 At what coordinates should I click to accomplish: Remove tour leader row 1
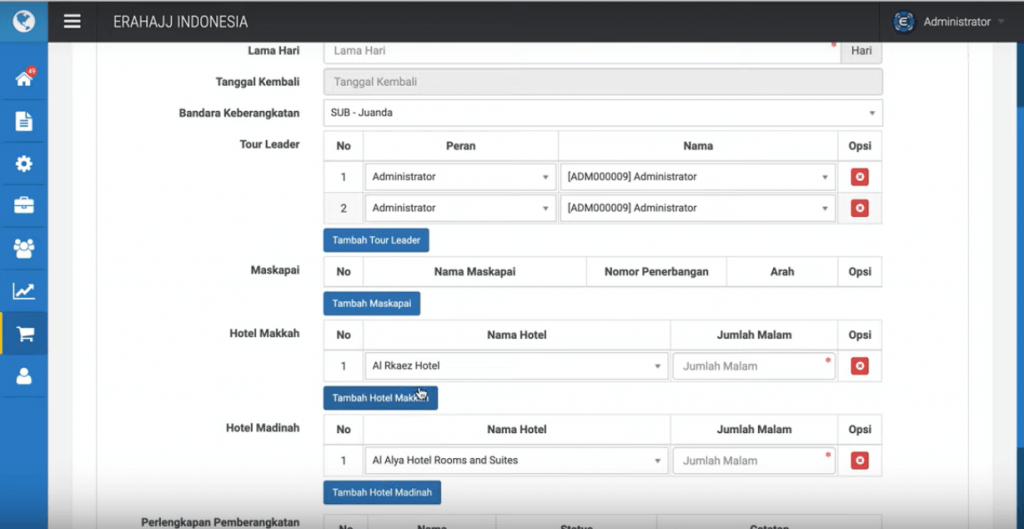pos(859,177)
